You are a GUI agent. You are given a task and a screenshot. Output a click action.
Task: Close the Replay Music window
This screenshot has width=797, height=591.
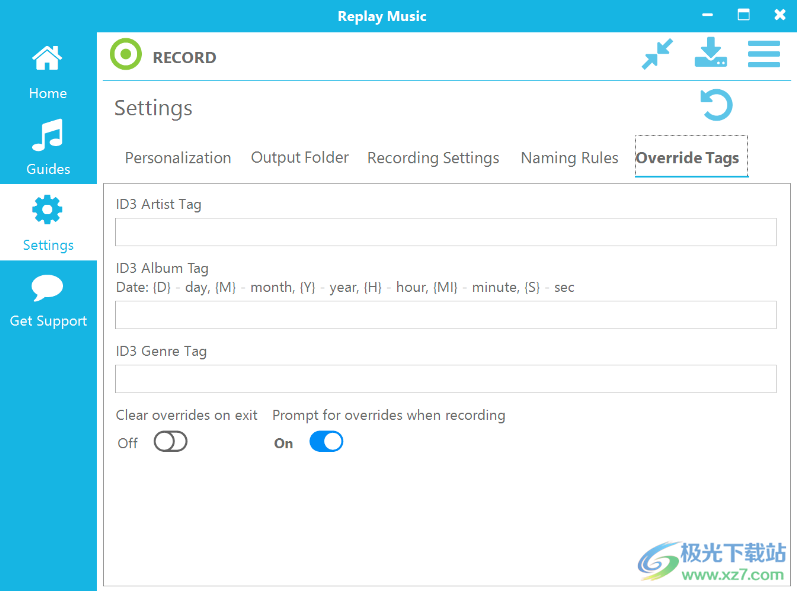coord(780,15)
